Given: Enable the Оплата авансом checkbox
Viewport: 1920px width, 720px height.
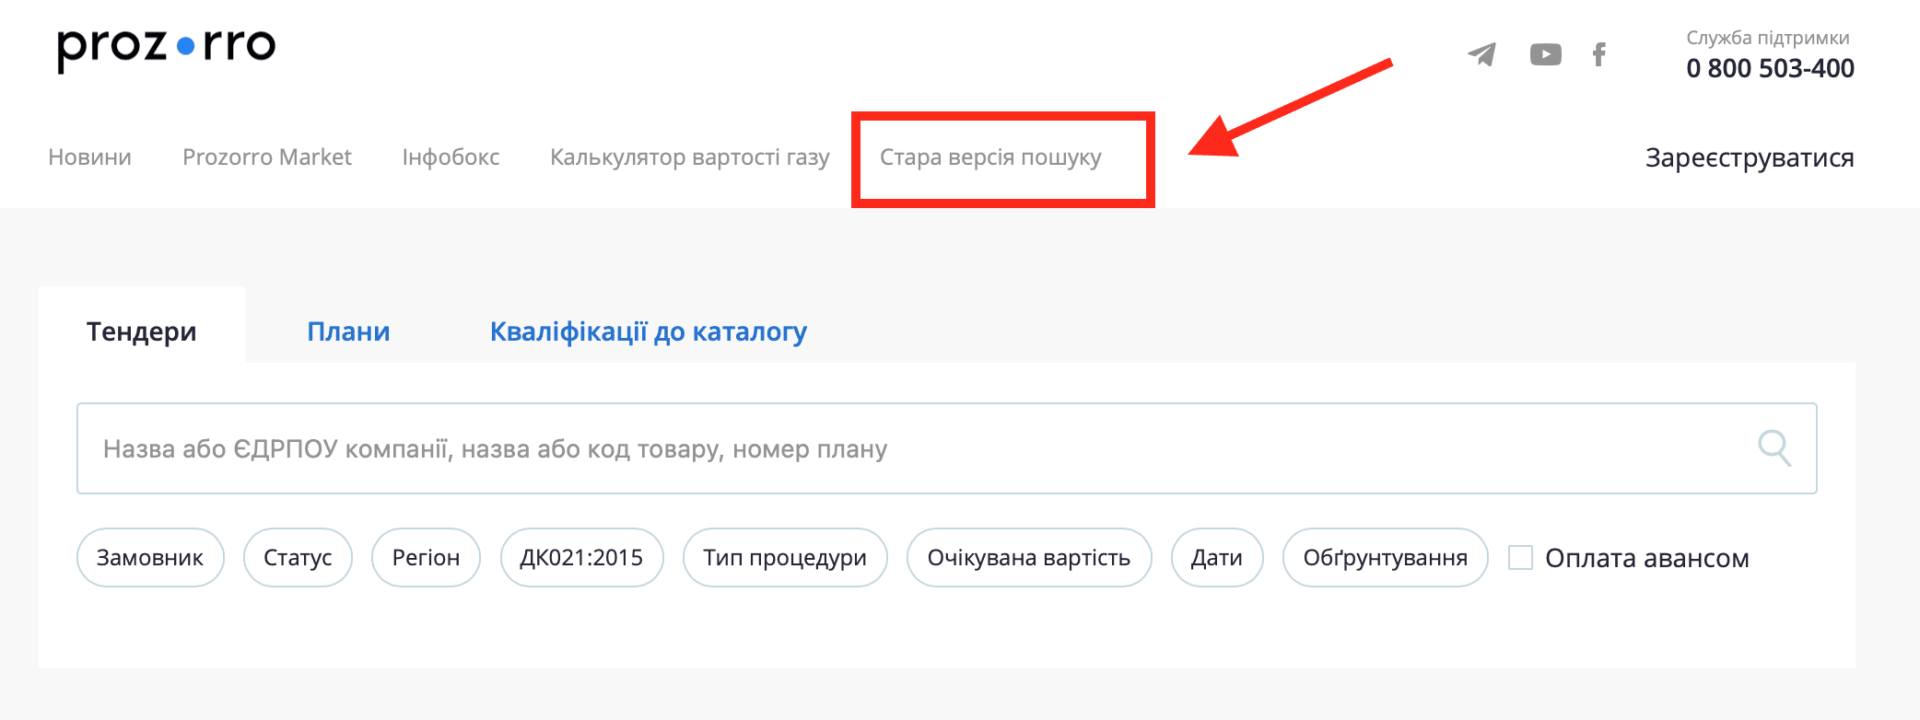Looking at the screenshot, I should 1520,558.
